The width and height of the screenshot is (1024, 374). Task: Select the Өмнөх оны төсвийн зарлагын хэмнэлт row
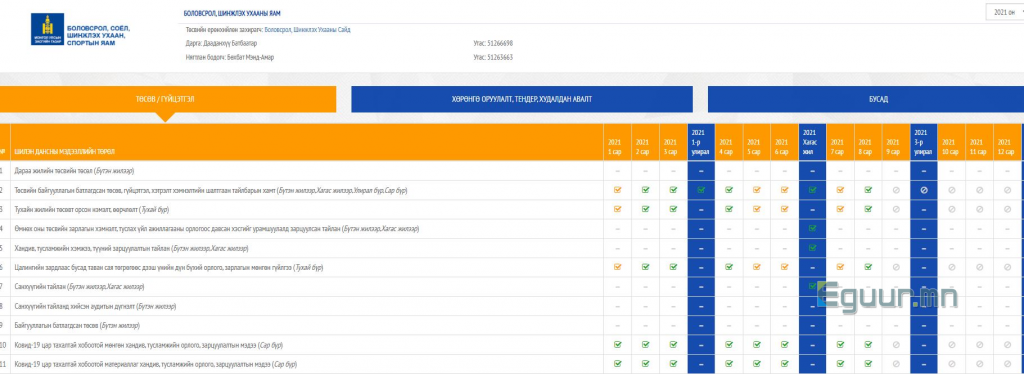(217, 228)
